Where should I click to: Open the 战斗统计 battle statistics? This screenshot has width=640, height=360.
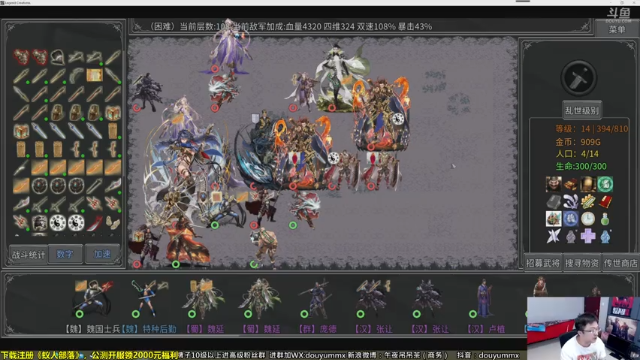coord(28,254)
